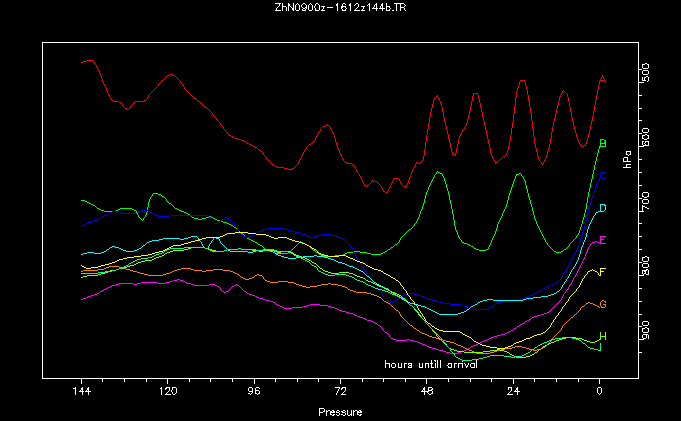Image resolution: width=681 pixels, height=421 pixels.
Task: Select the red trajectory label A
Action: (602, 79)
